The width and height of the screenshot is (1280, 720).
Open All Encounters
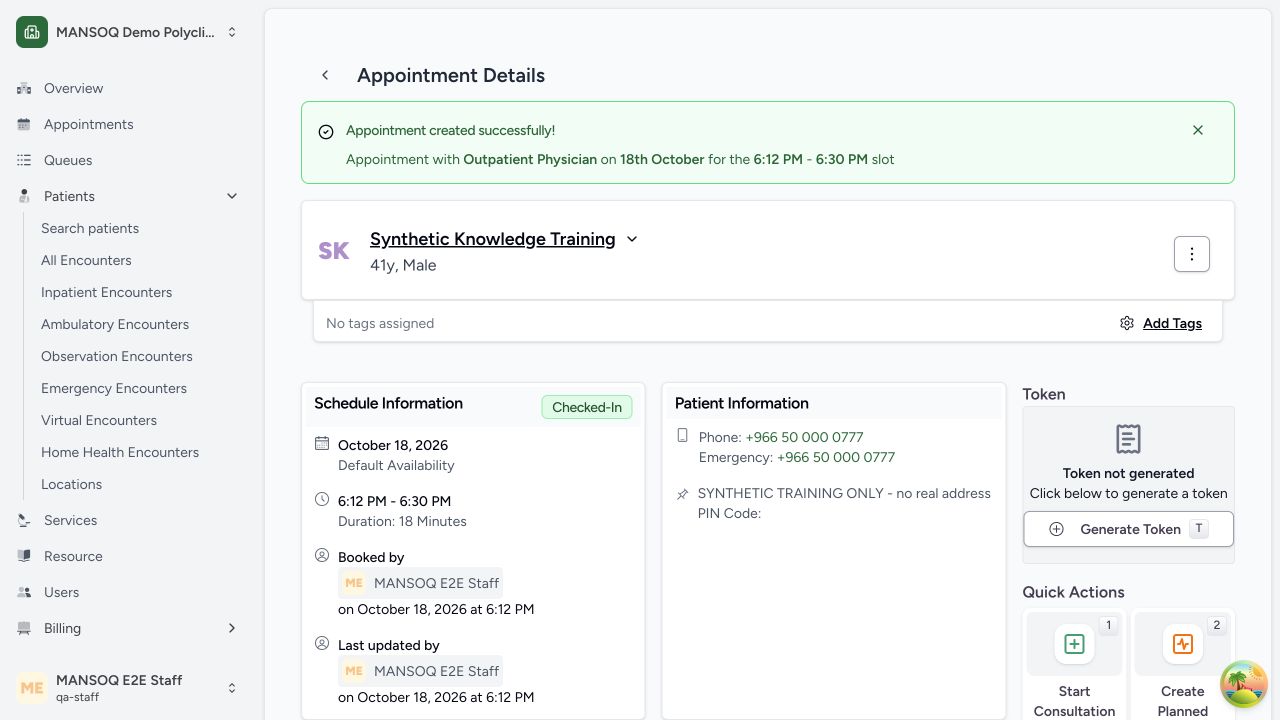(86, 260)
